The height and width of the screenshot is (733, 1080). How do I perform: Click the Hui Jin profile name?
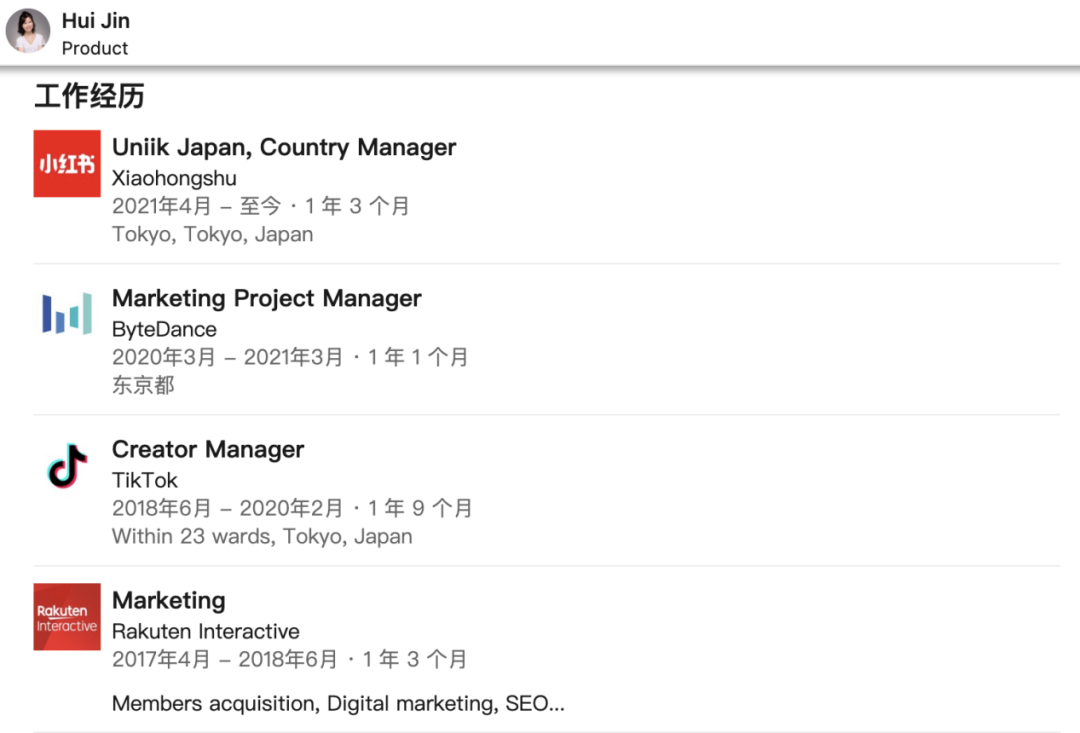(x=95, y=20)
